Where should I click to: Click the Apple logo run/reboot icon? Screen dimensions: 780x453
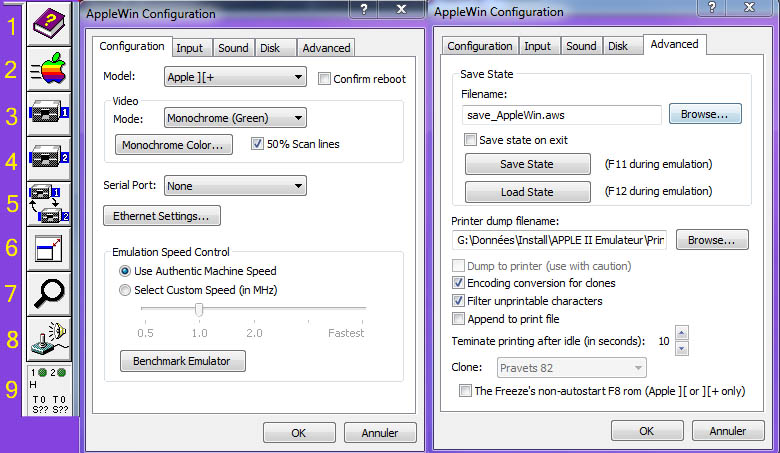(x=47, y=70)
